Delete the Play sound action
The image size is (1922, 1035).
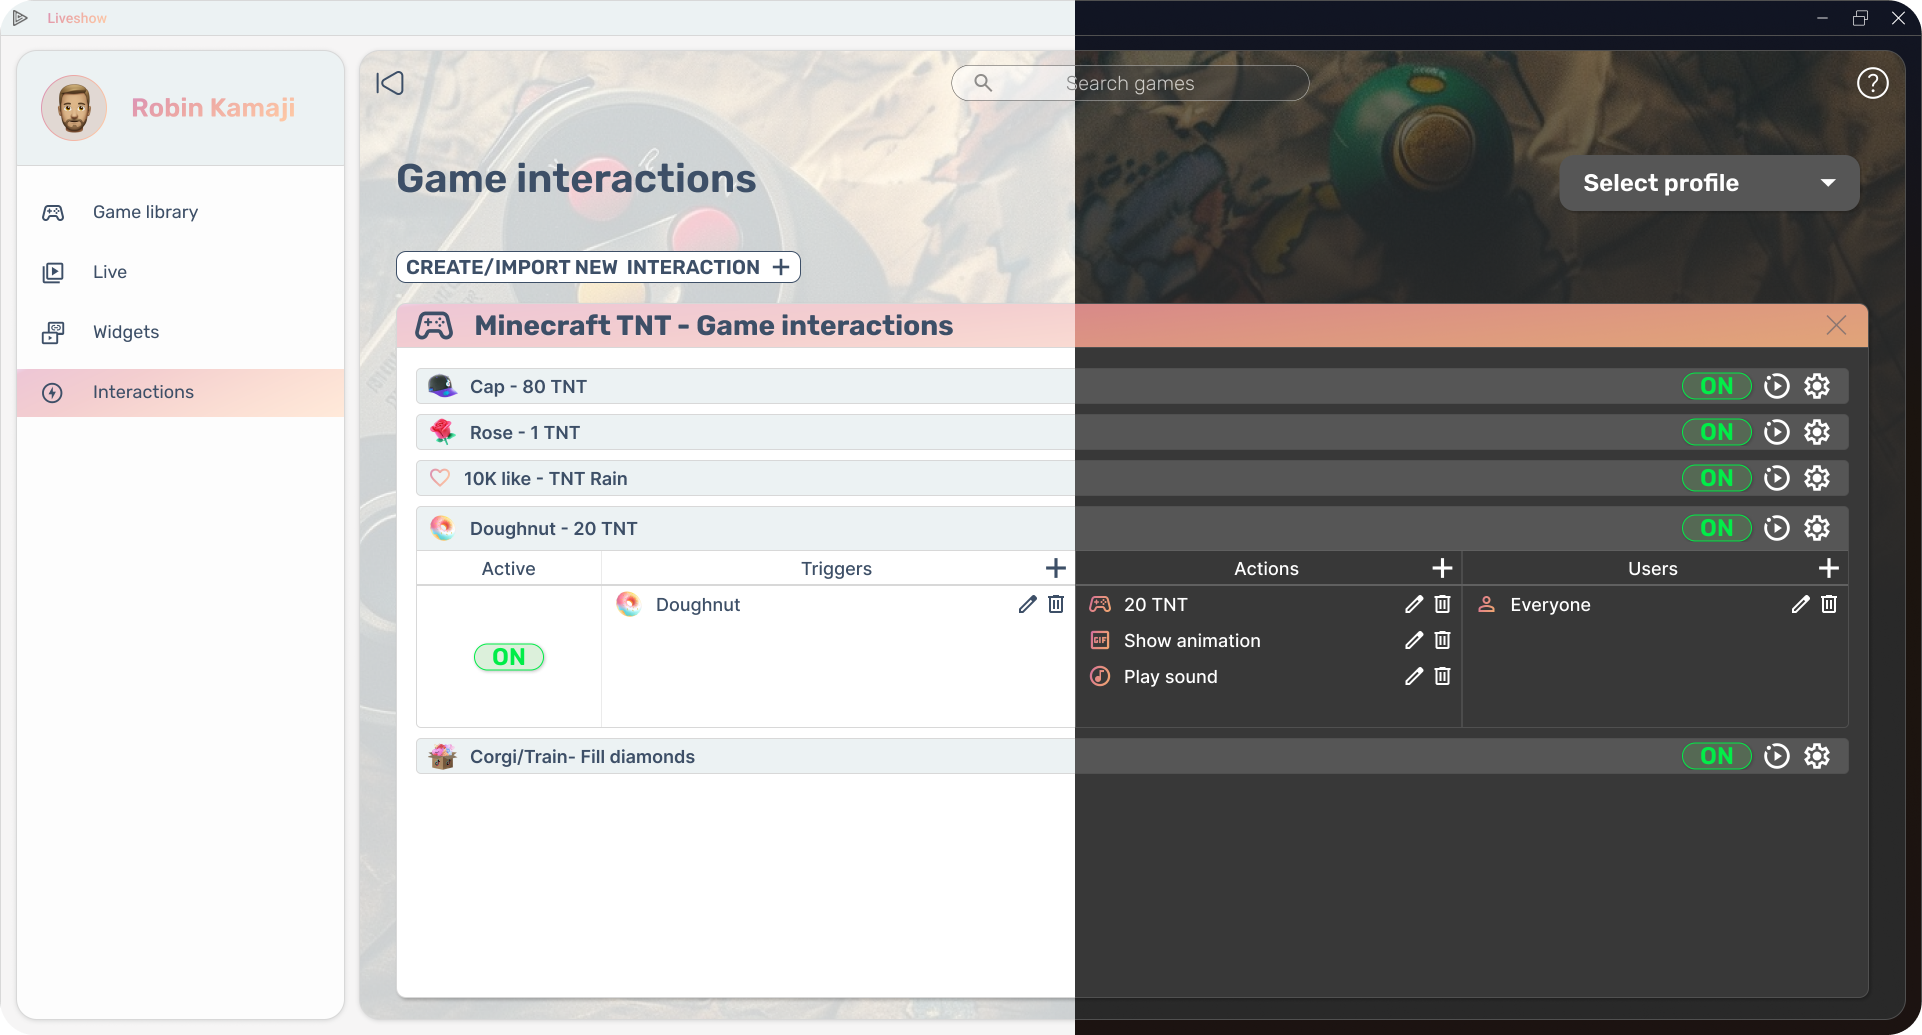point(1442,676)
